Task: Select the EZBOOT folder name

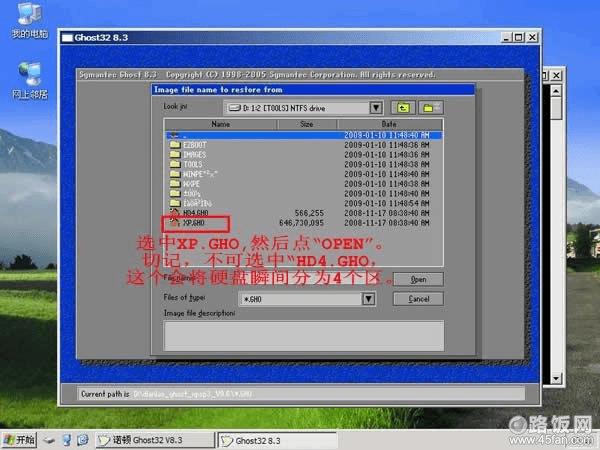Action: click(194, 145)
